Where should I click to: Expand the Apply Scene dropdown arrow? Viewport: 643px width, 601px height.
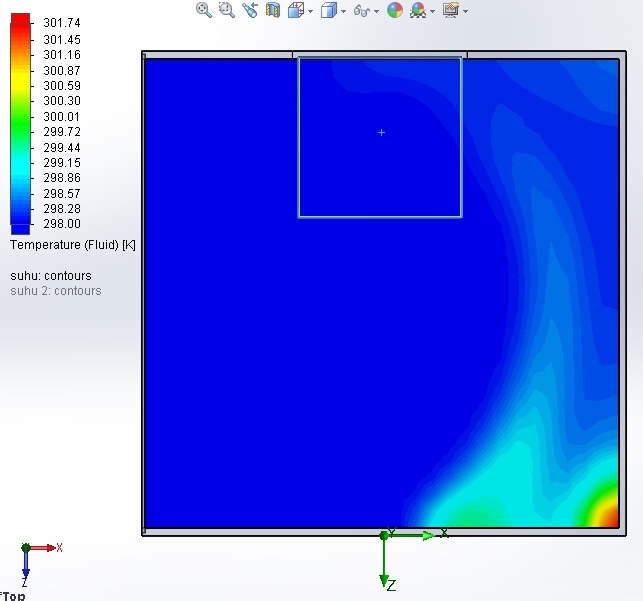coord(432,11)
